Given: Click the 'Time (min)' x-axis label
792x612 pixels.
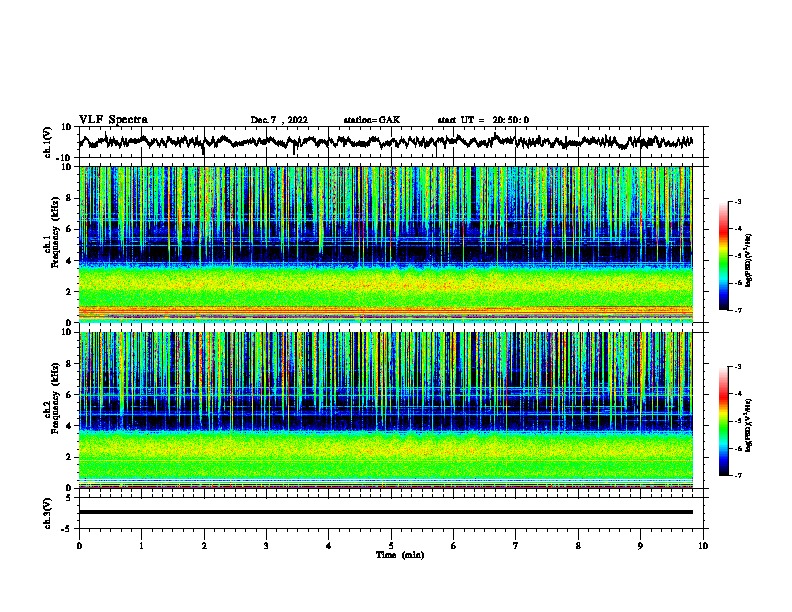Looking at the screenshot, I should tap(400, 555).
